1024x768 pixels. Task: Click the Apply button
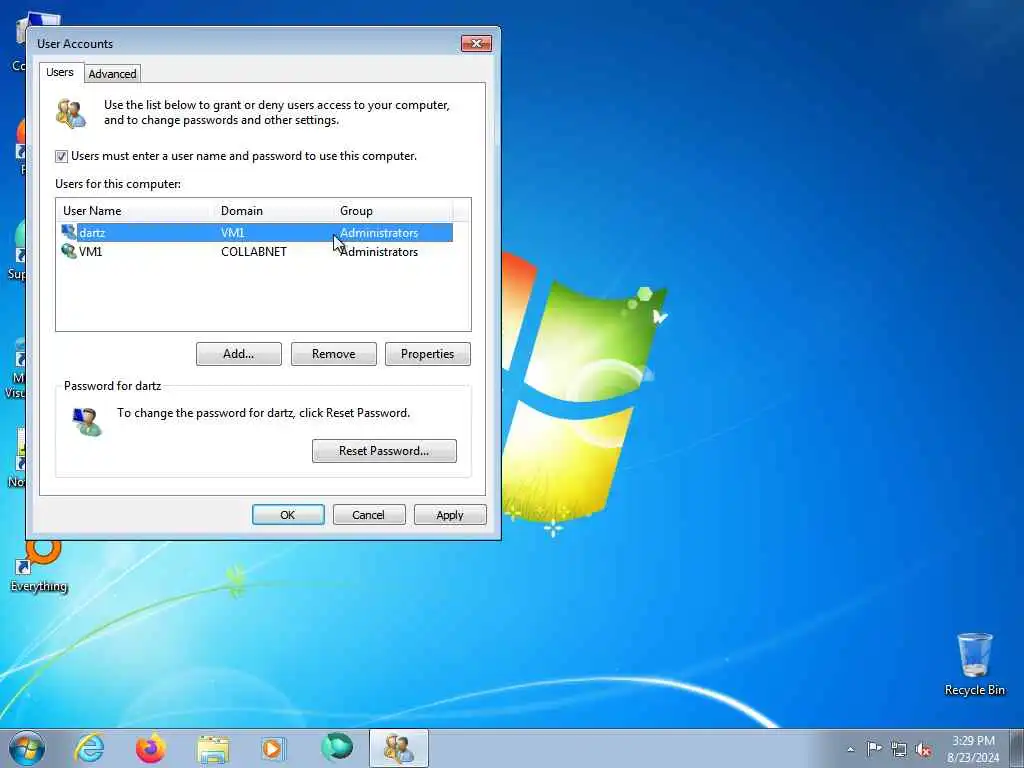[x=450, y=515]
